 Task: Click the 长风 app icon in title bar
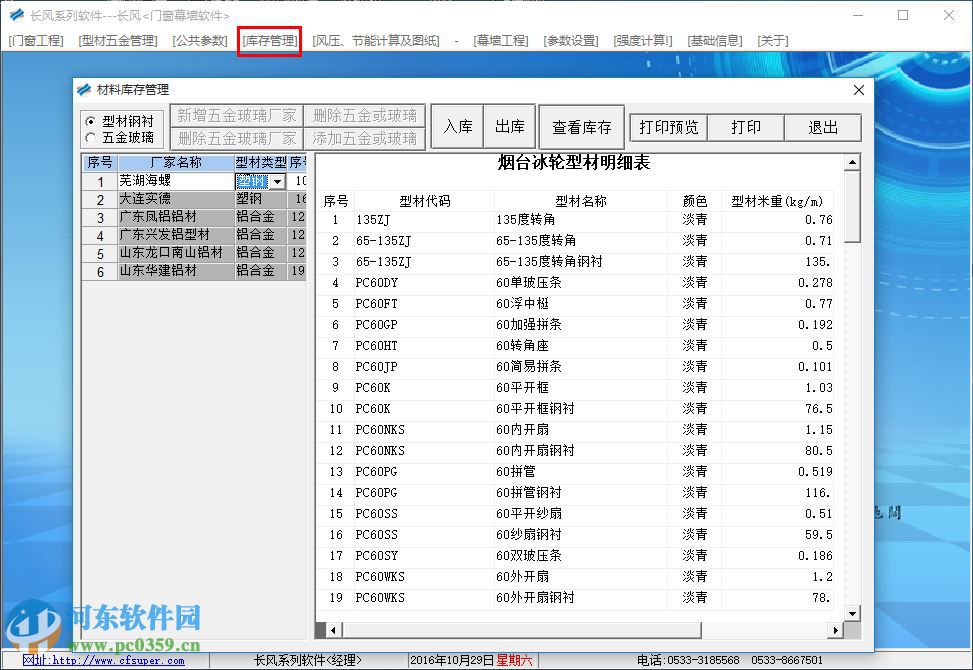point(16,15)
